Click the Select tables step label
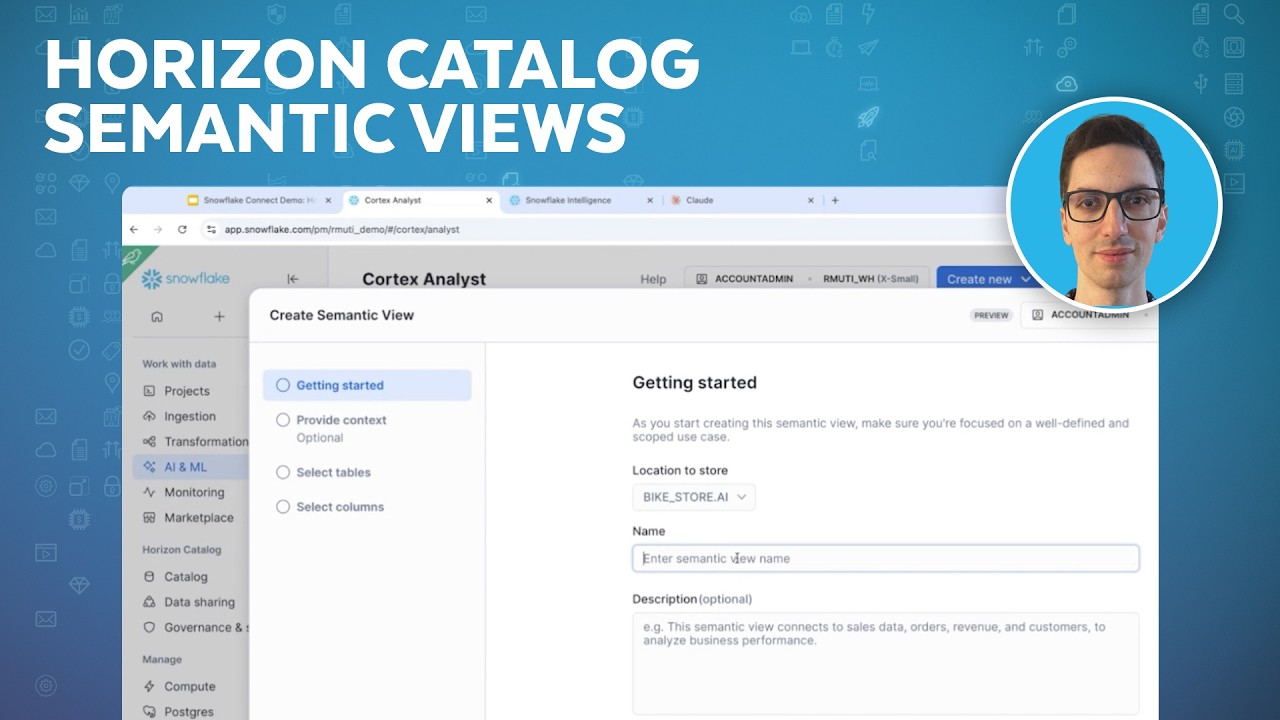Screen dimensions: 1280x720 point(333,472)
